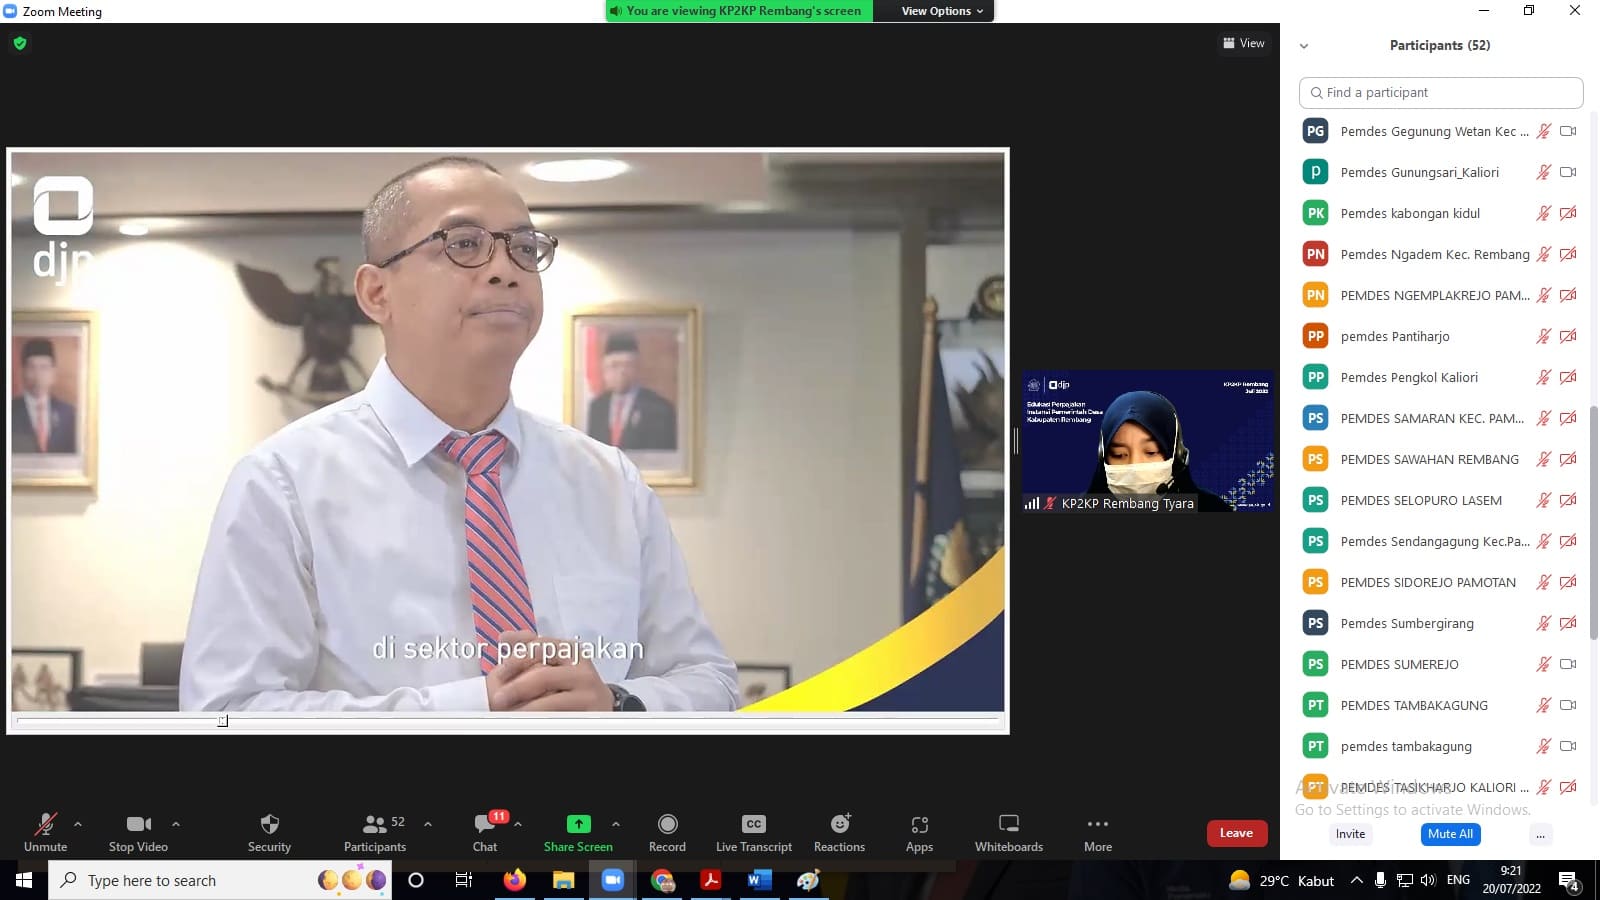The height and width of the screenshot is (900, 1600).
Task: Open the View layout menu
Action: click(x=1243, y=43)
